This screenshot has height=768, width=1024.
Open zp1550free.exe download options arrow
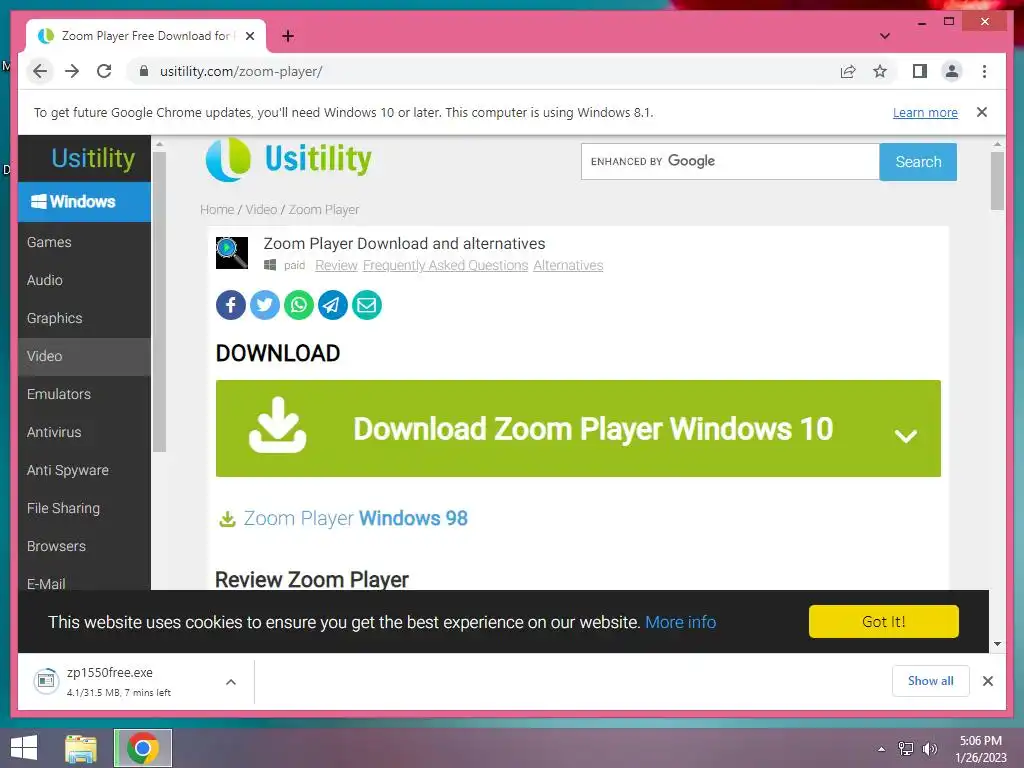(x=231, y=682)
